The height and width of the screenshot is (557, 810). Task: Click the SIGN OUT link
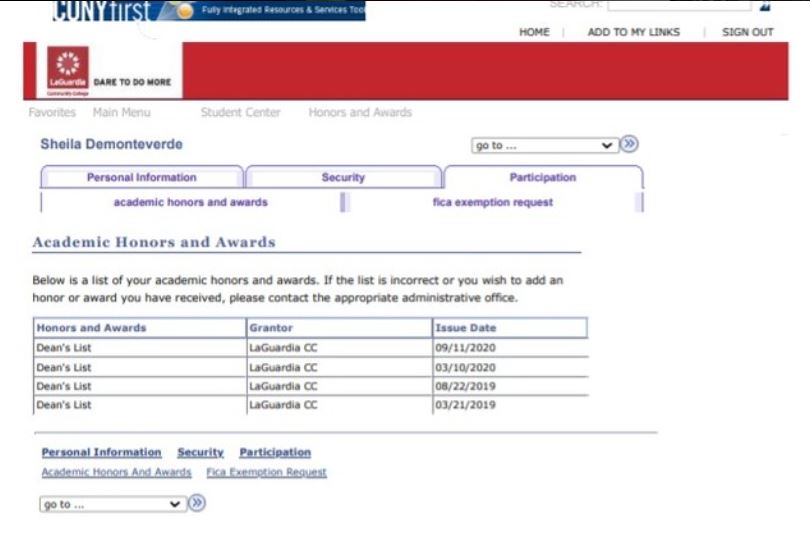coord(747,32)
